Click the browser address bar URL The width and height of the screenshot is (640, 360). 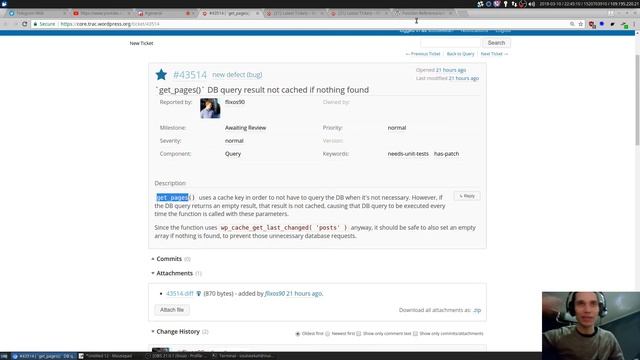110,24
